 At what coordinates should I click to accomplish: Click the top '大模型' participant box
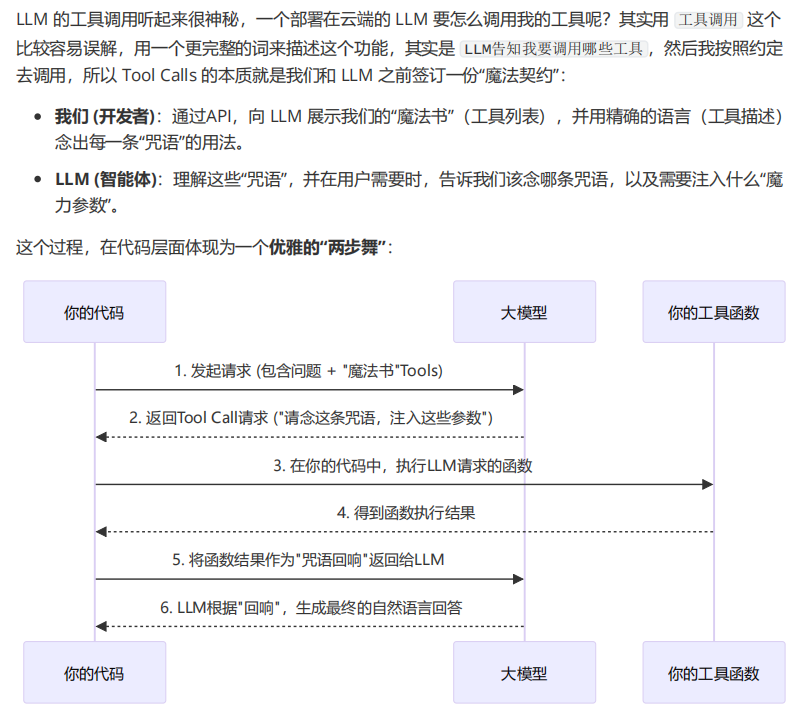click(524, 312)
